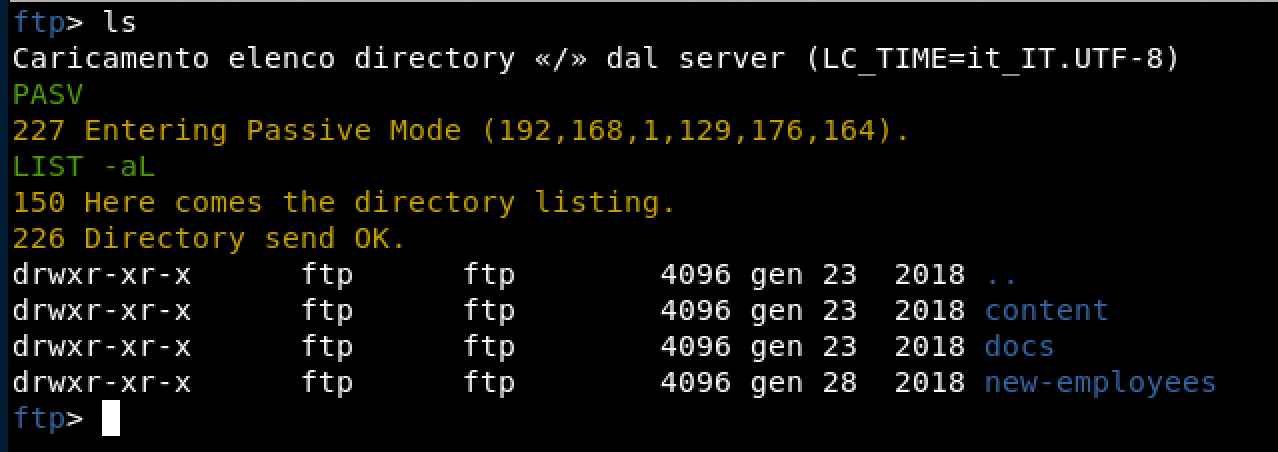This screenshot has width=1278, height=452.
Task: Click the 4096 size in the docs row
Action: pos(696,346)
